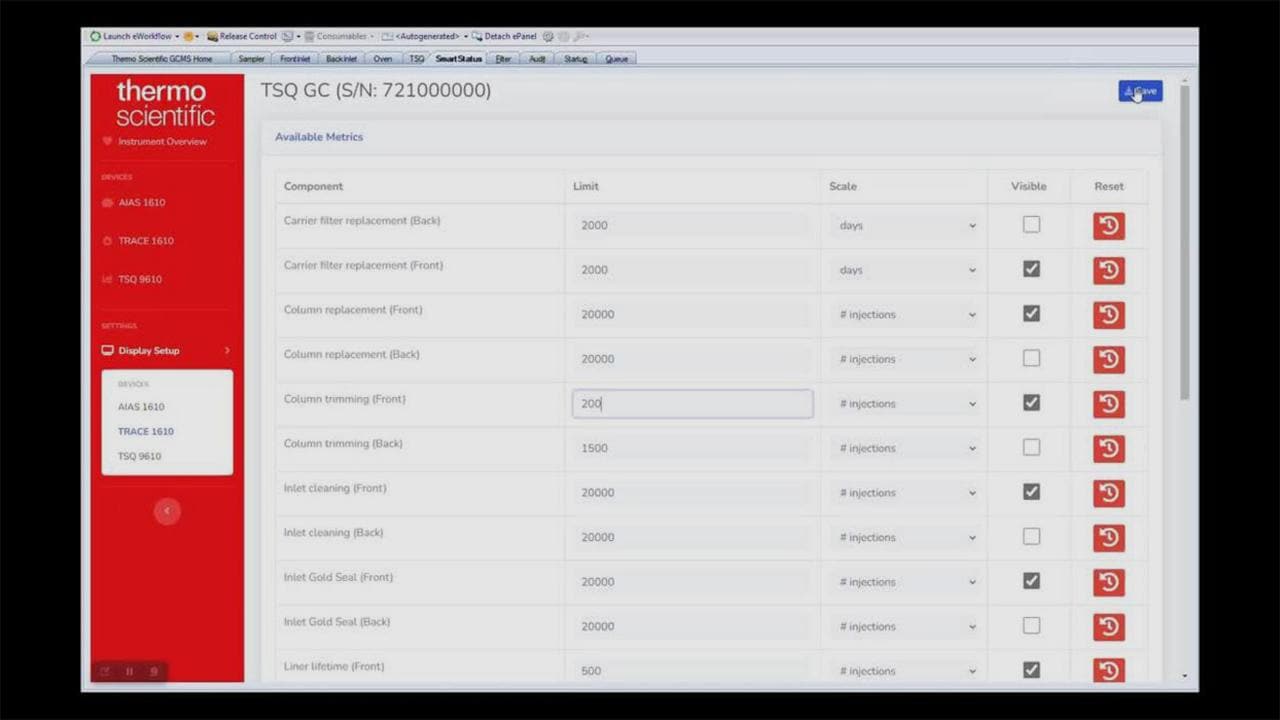Screen dimensions: 1280x720
Task: Switch to the Oven tab
Action: (382, 59)
